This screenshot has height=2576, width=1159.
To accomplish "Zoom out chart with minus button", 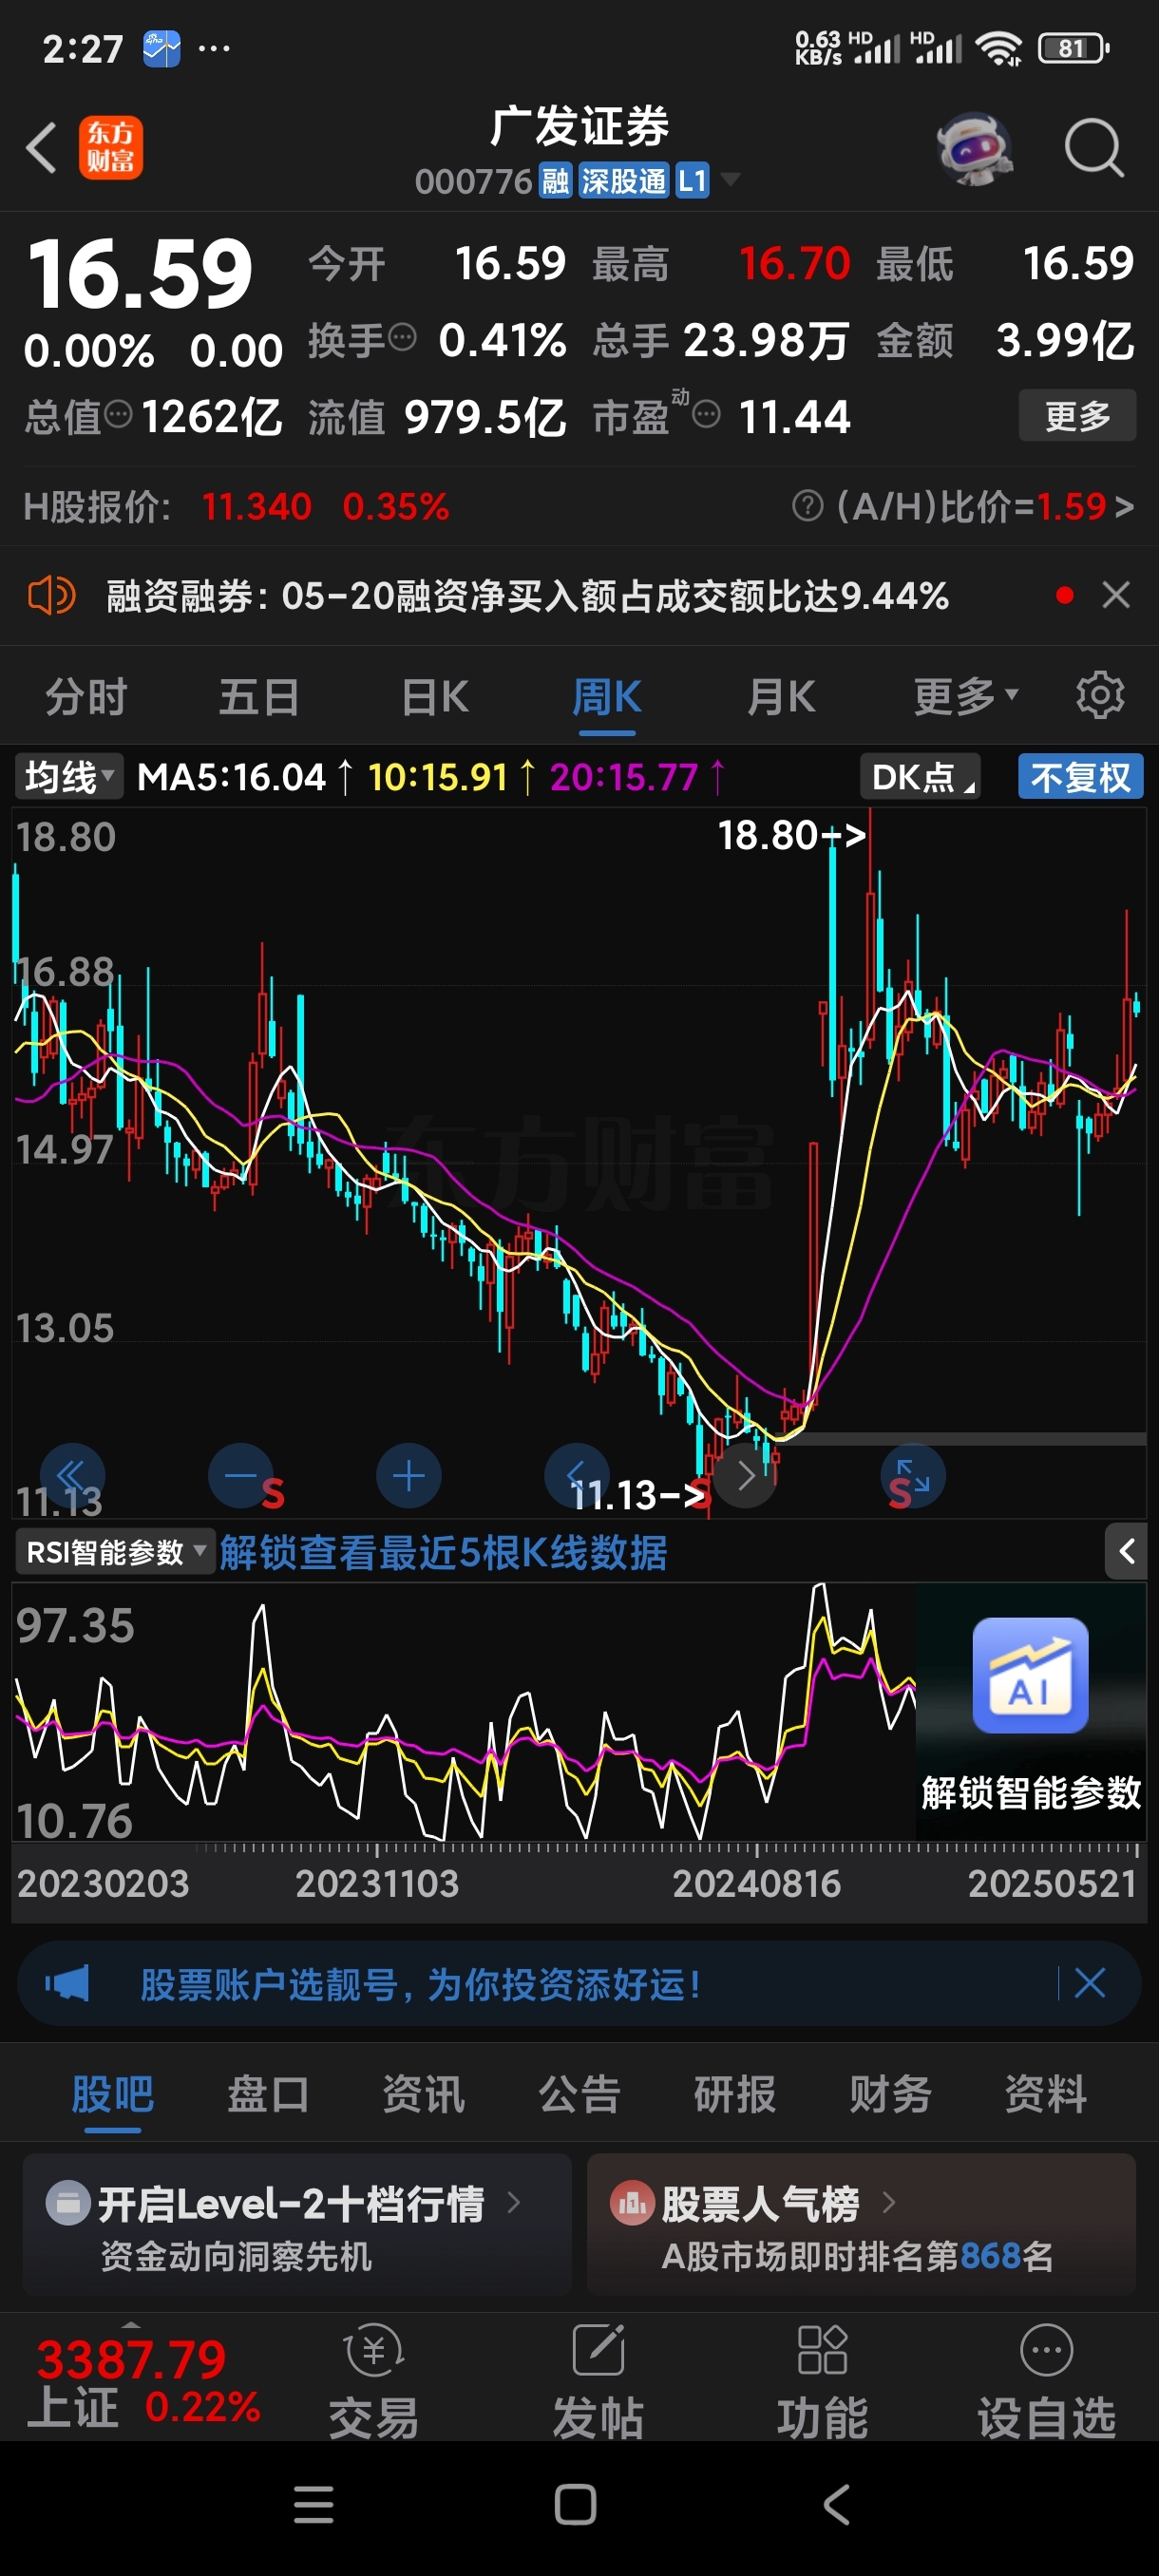I will point(240,1476).
